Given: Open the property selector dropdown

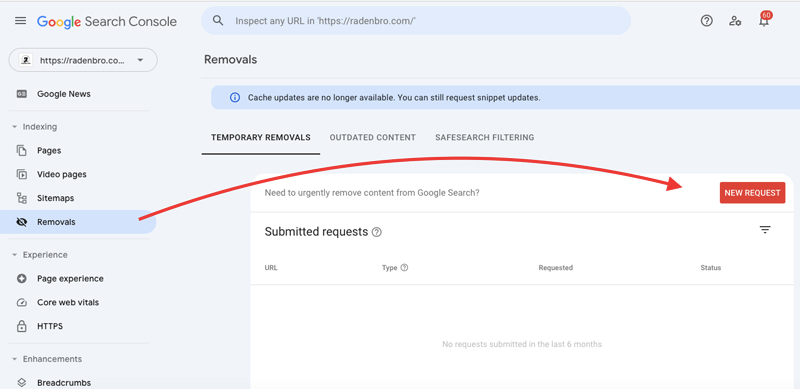Looking at the screenshot, I should tap(83, 60).
